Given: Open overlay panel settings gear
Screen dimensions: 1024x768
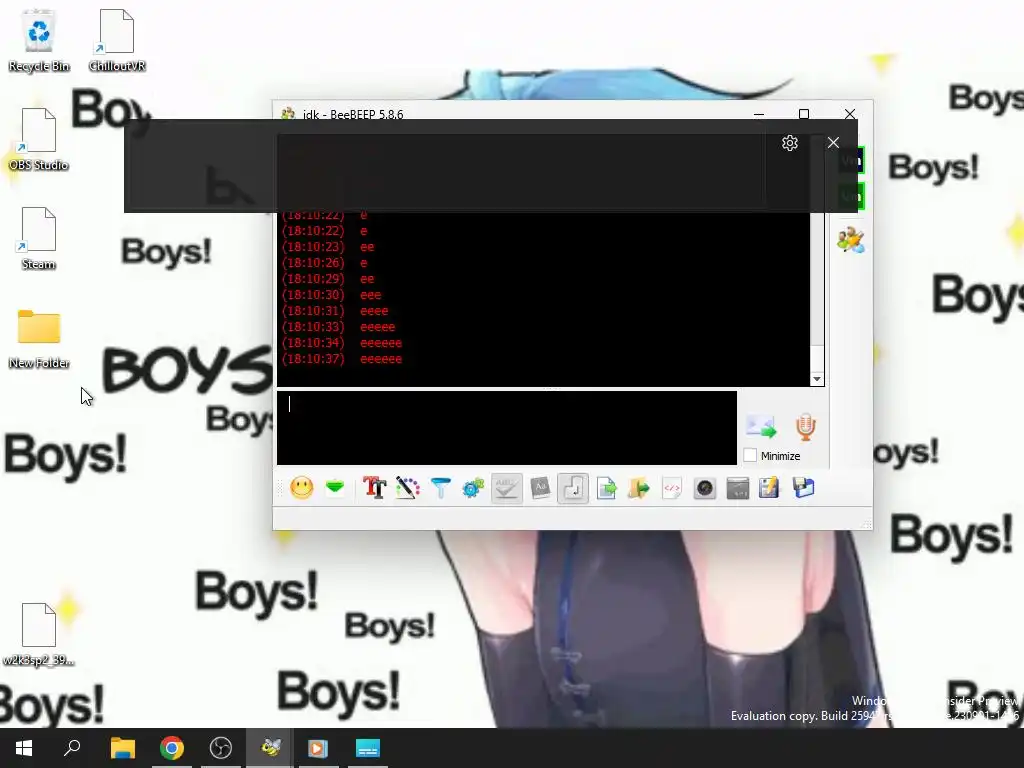Looking at the screenshot, I should [x=790, y=143].
